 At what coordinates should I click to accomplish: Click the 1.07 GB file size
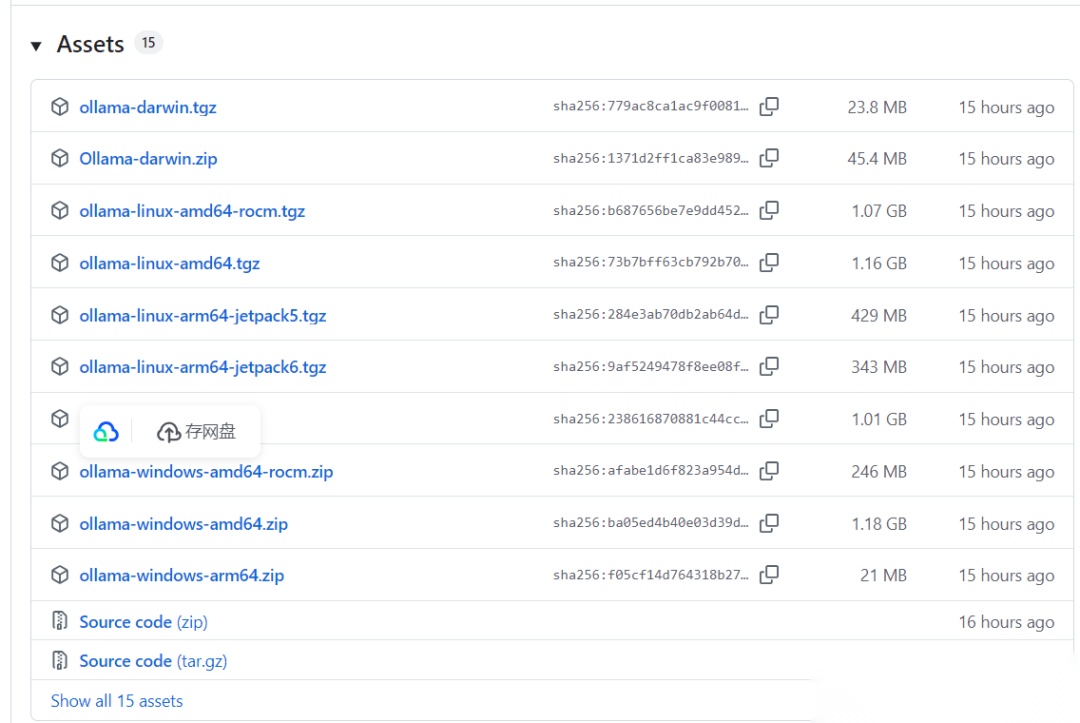coord(879,211)
